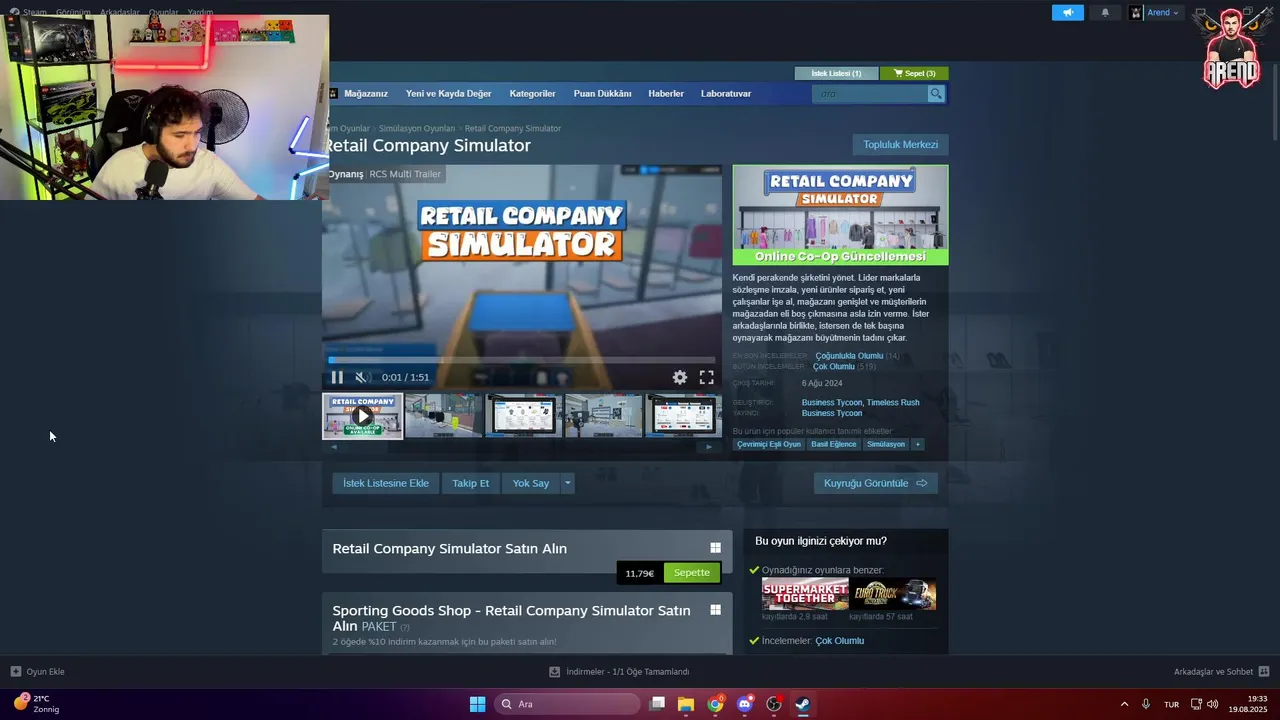Open the Sepet (3) shopping cart
Image resolution: width=1280 pixels, height=720 pixels.
pos(914,73)
